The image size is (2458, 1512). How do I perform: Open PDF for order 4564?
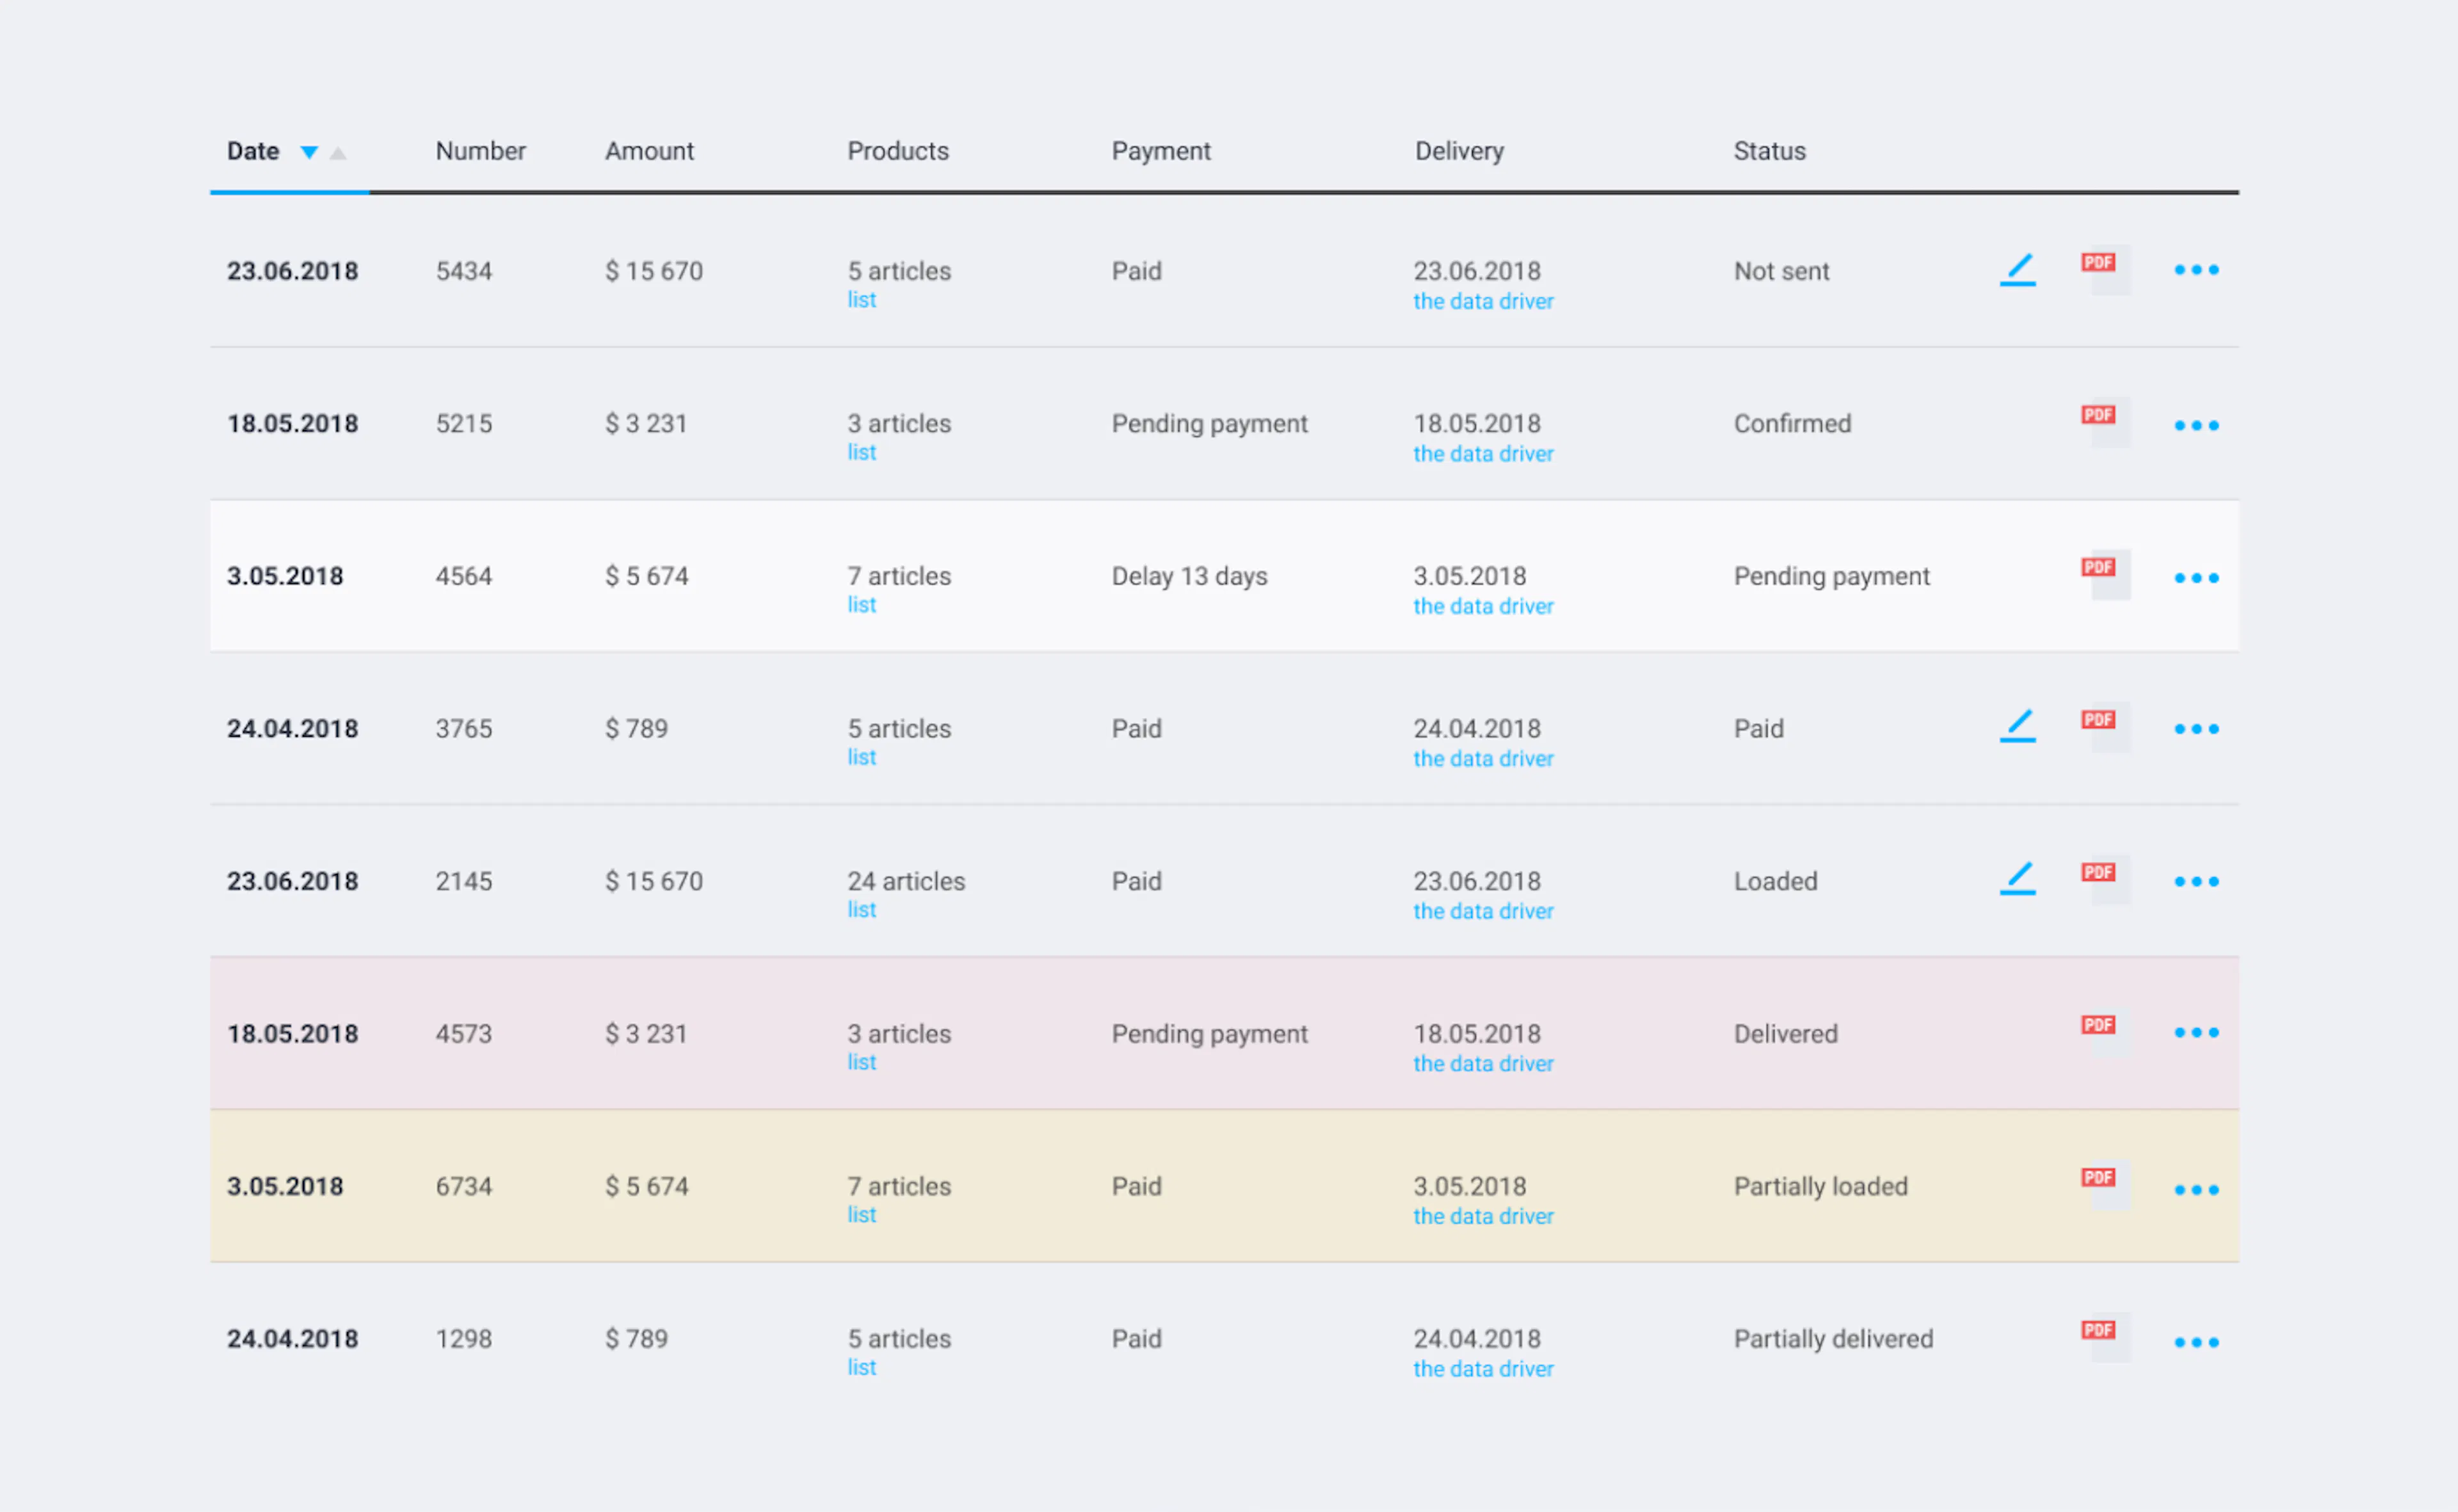pos(2105,575)
